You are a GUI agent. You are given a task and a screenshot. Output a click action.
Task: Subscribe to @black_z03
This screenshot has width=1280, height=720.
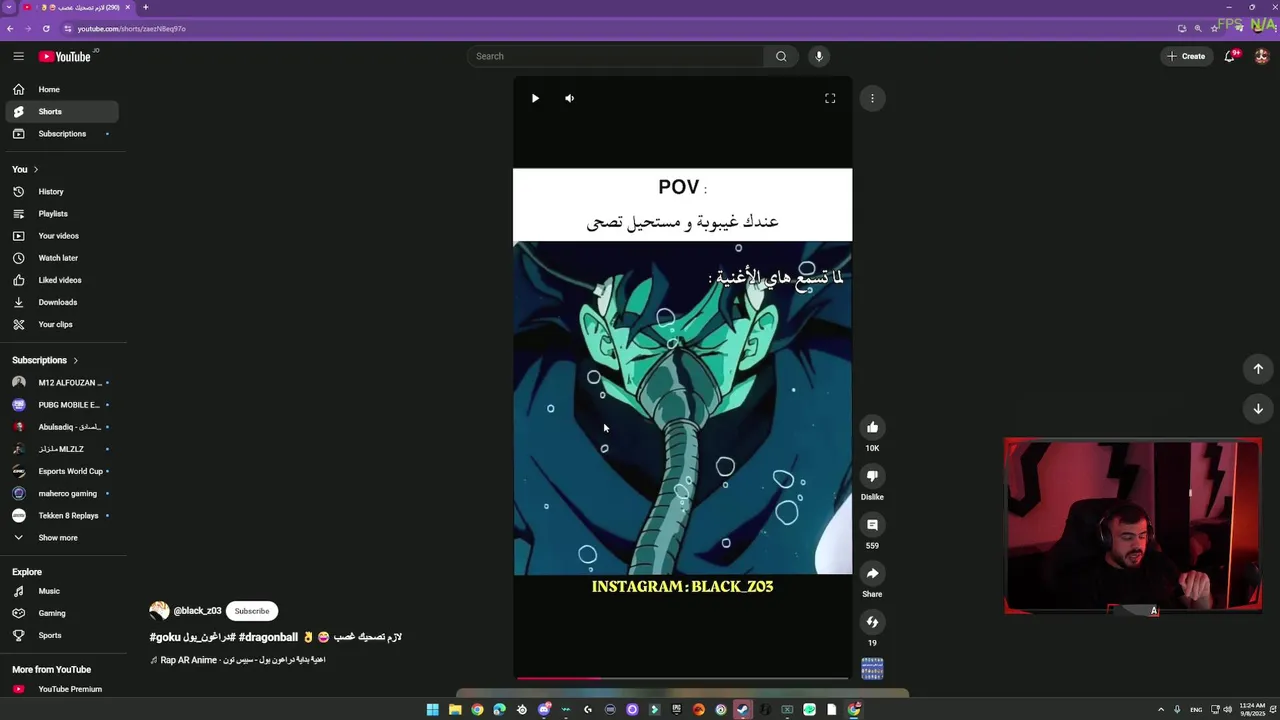click(252, 611)
